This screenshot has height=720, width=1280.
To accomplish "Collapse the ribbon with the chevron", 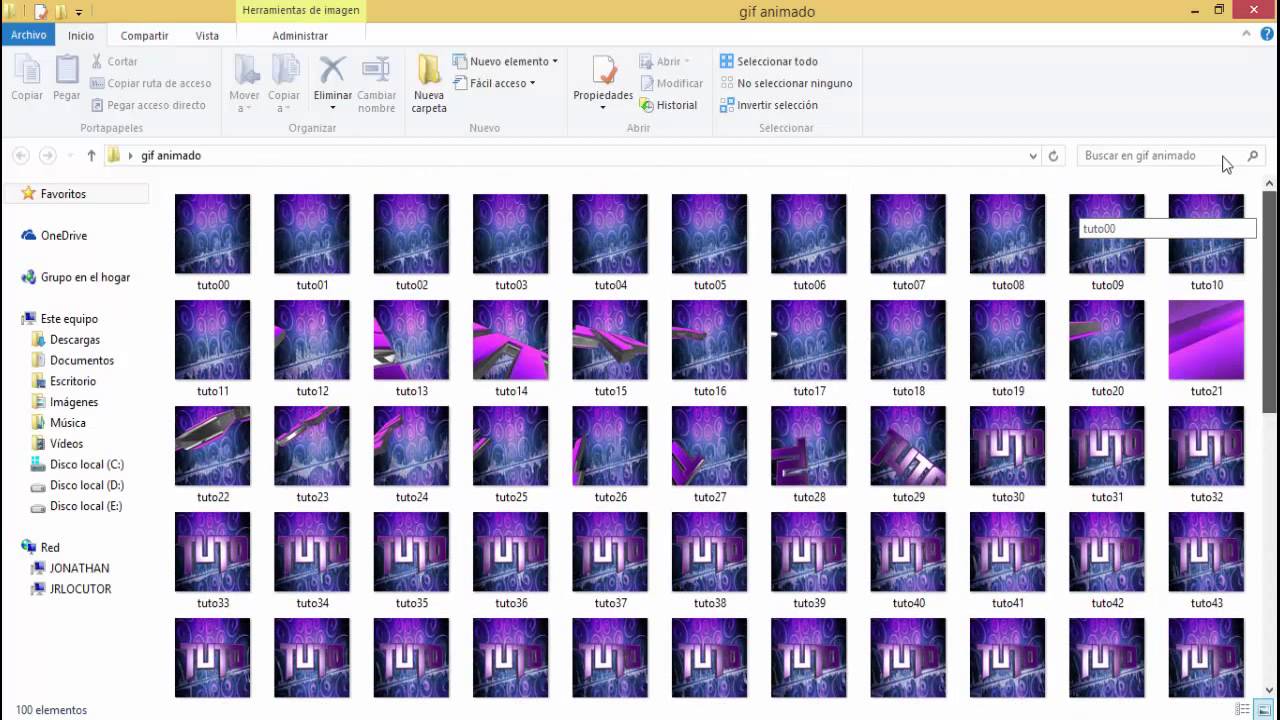I will pyautogui.click(x=1246, y=34).
